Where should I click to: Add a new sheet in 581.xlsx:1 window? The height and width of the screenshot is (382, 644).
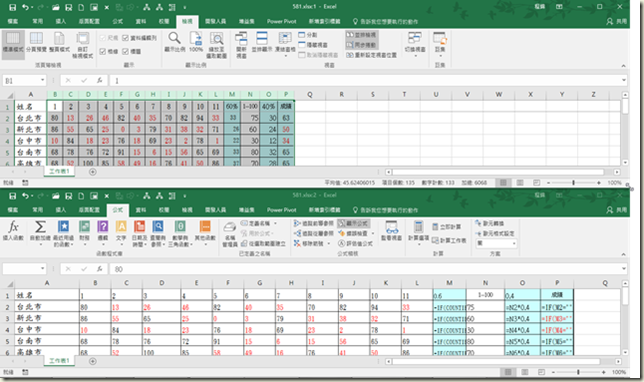pyautogui.click(x=93, y=172)
